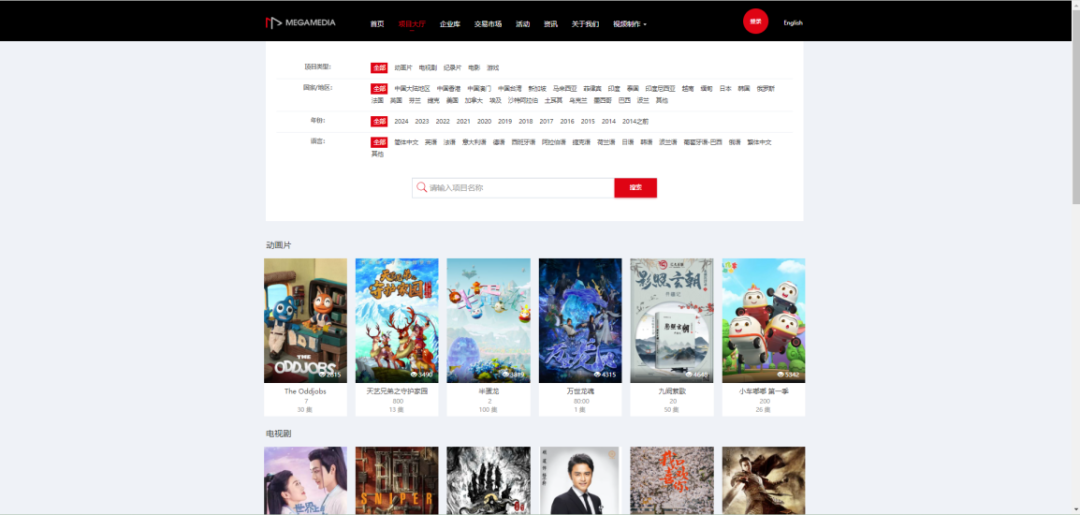Filter language by 西班牙语
1080x515 pixels.
point(523,142)
